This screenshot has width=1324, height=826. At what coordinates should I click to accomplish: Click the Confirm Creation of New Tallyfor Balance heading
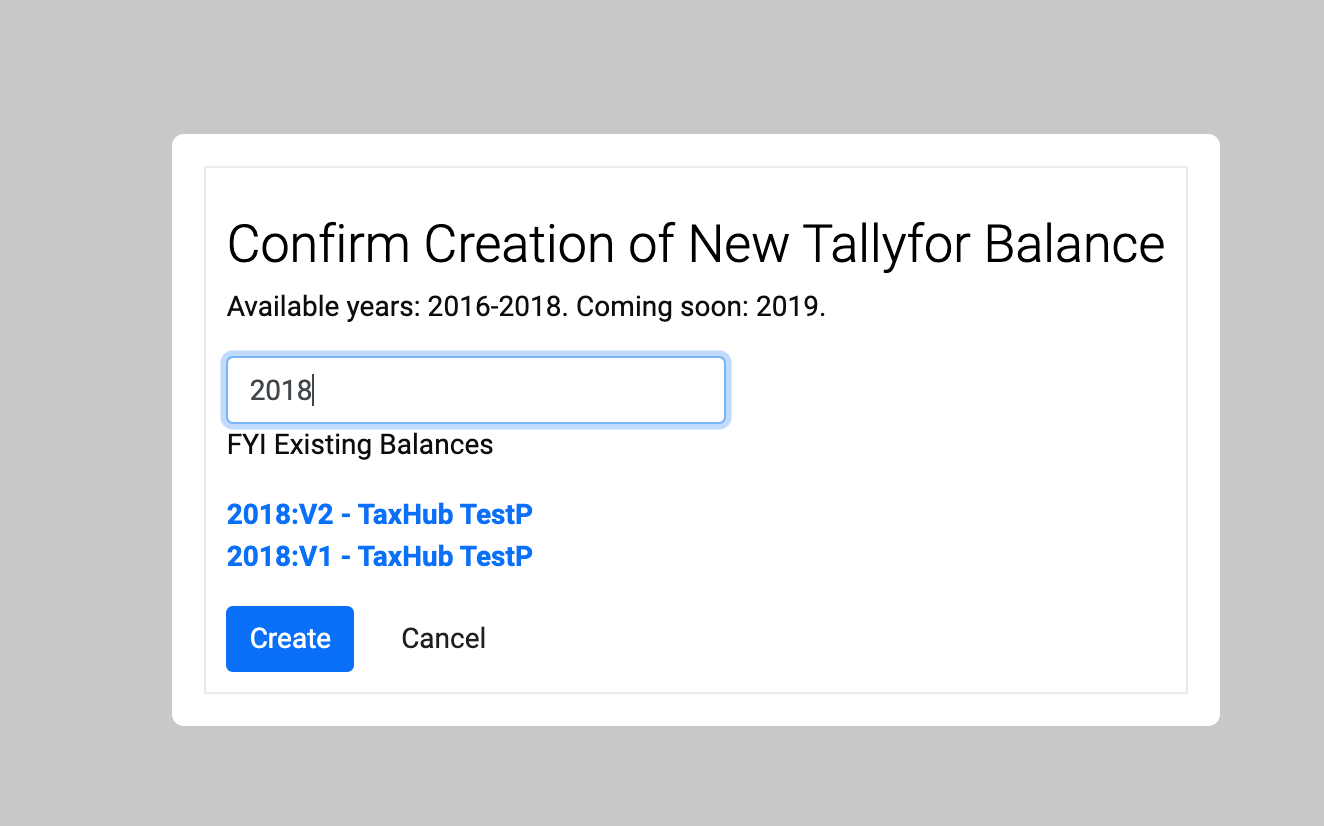point(696,244)
